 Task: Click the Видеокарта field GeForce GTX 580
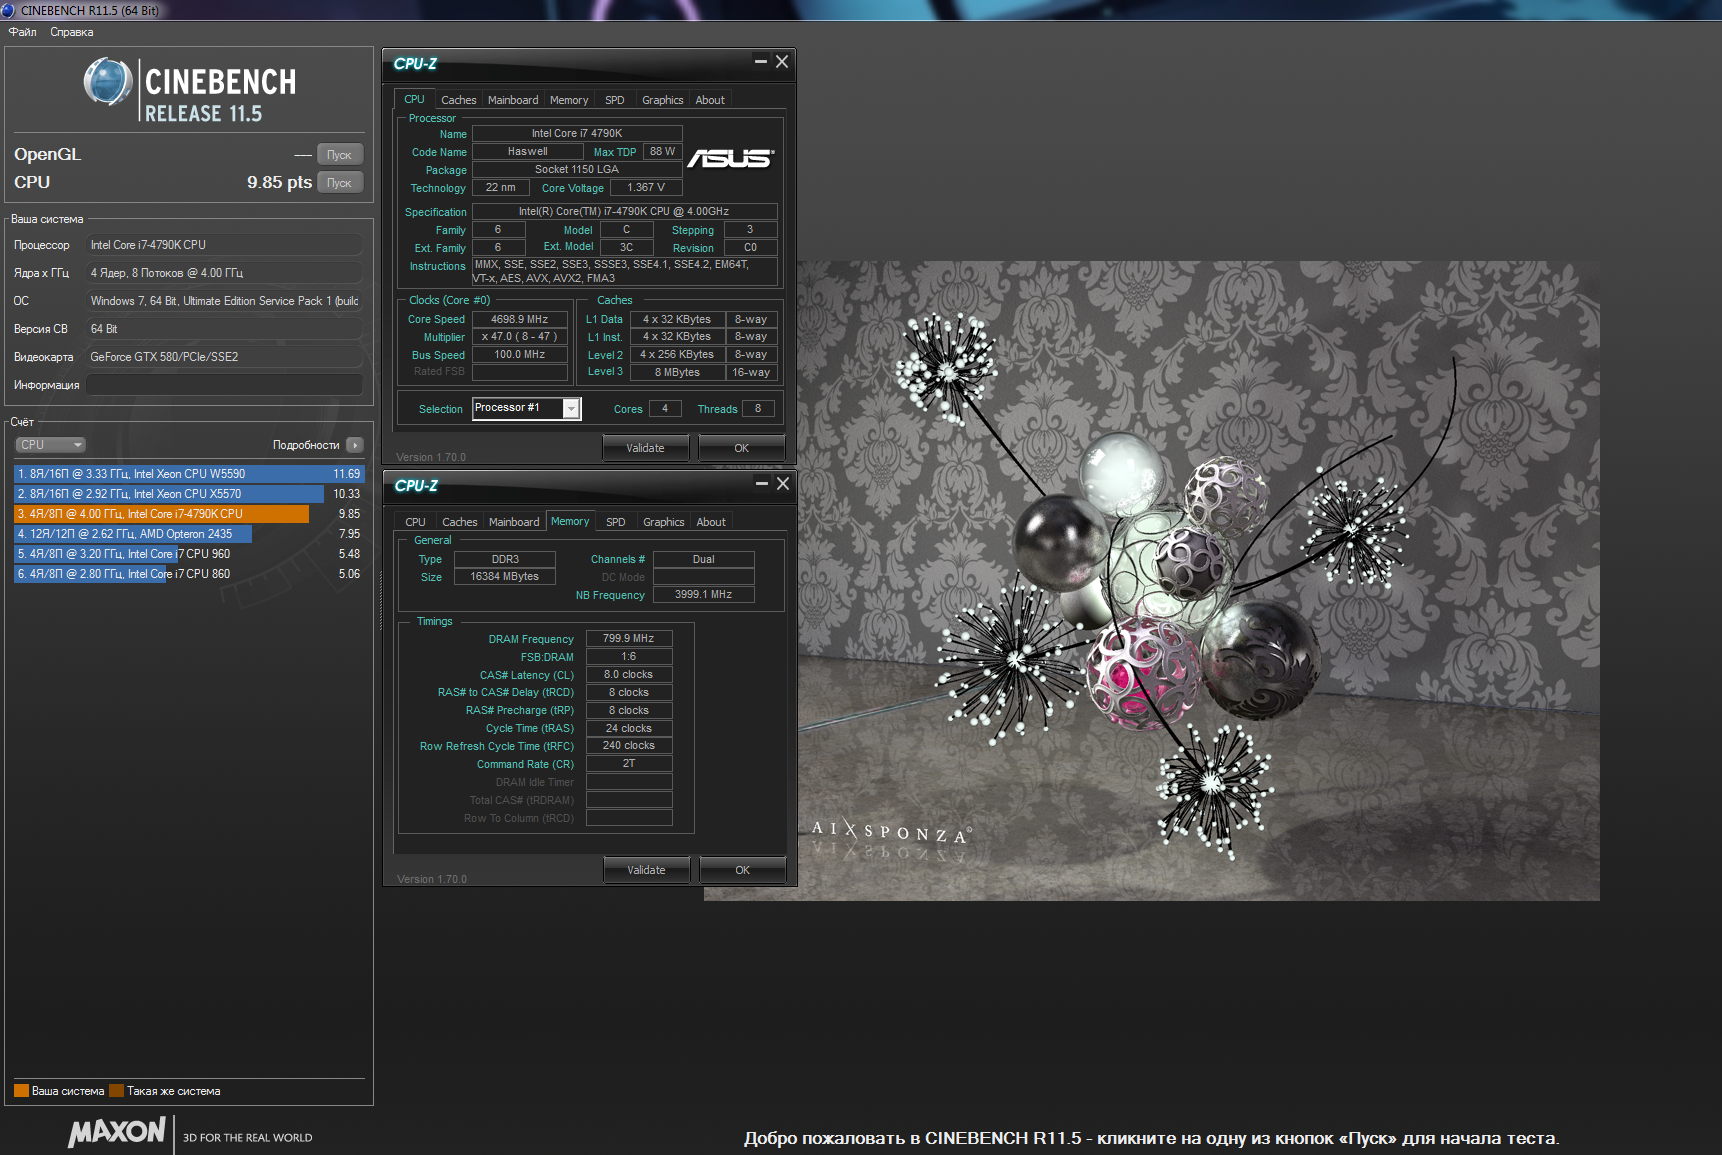pyautogui.click(x=224, y=357)
